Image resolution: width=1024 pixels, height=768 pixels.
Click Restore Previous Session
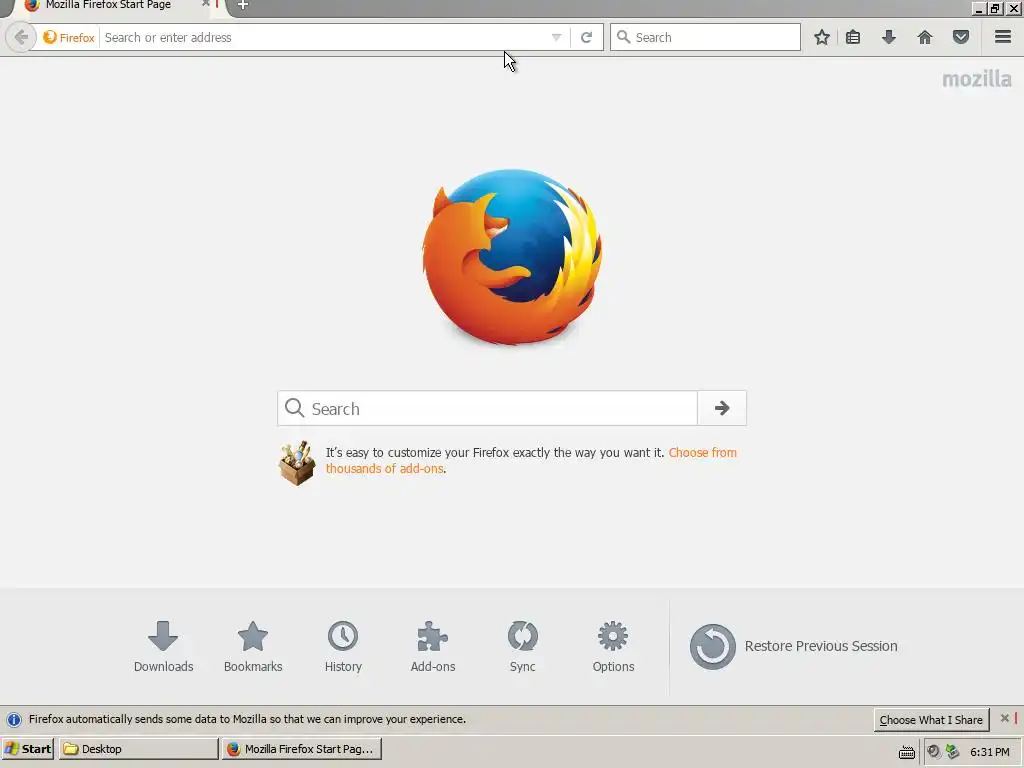(793, 647)
